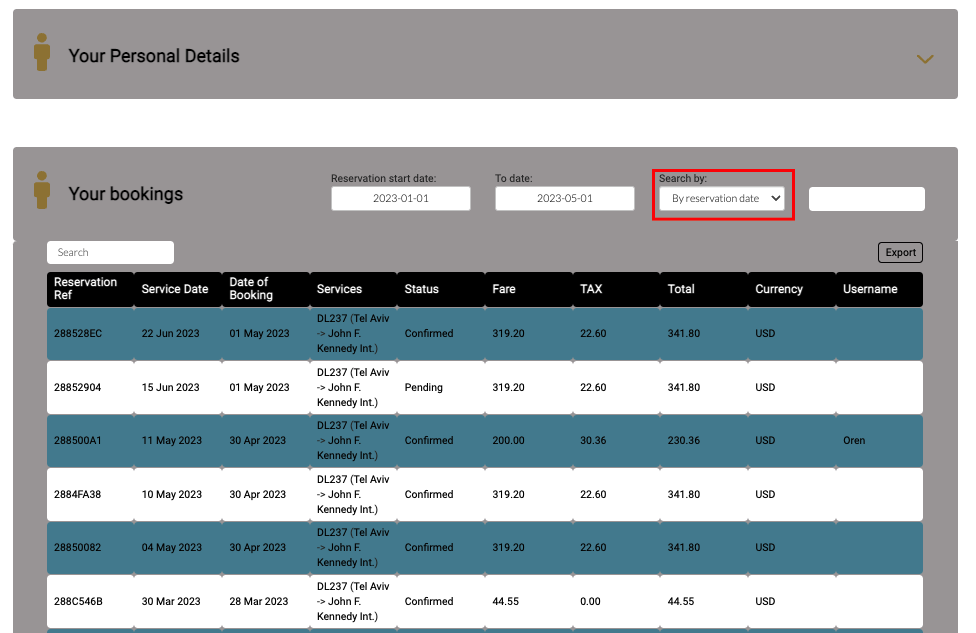Image resolution: width=976 pixels, height=633 pixels.
Task: Click service date 22 Jun 2023
Action: (171, 334)
